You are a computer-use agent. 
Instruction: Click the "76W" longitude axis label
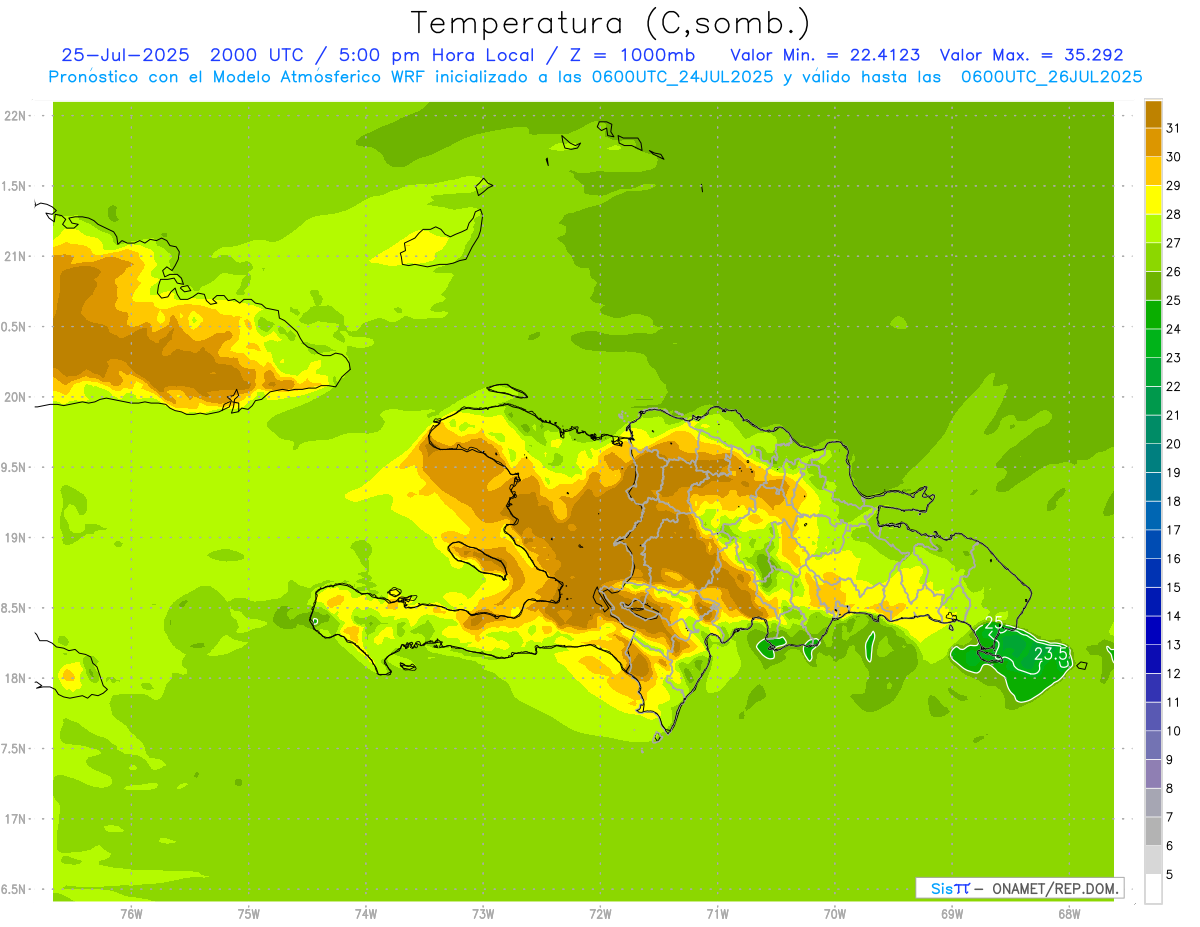pos(131,914)
